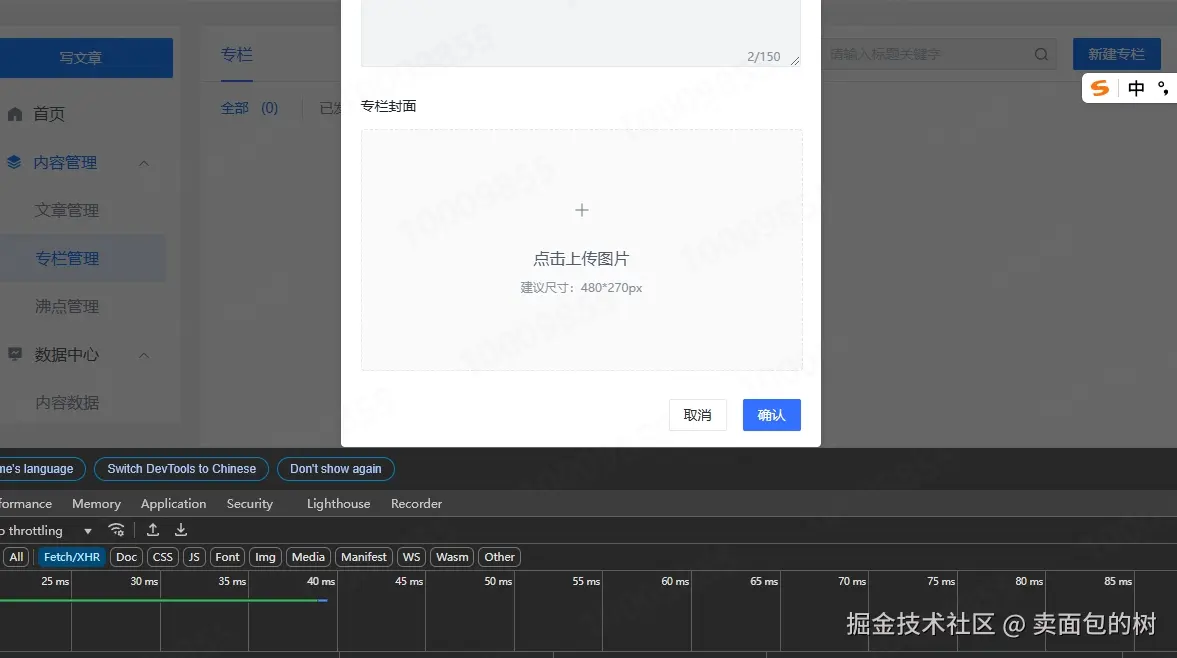Enable the Img request type filter

pyautogui.click(x=265, y=557)
